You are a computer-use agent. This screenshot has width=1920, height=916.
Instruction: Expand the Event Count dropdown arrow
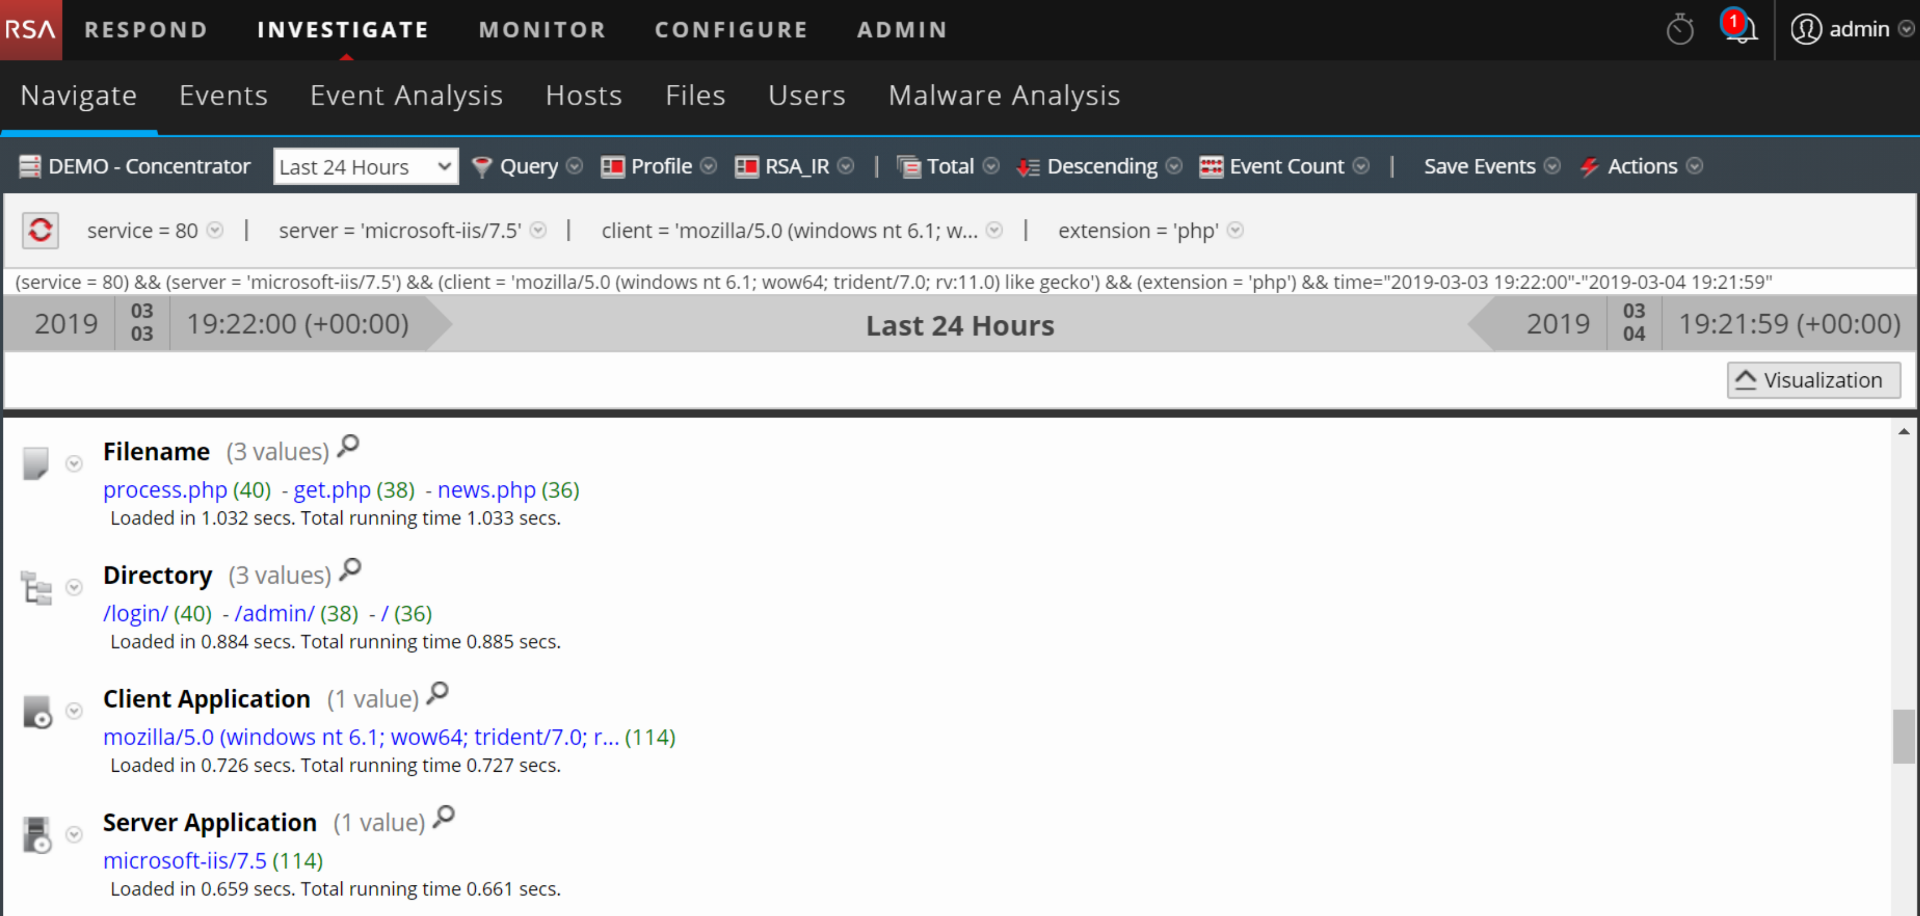coord(1361,166)
